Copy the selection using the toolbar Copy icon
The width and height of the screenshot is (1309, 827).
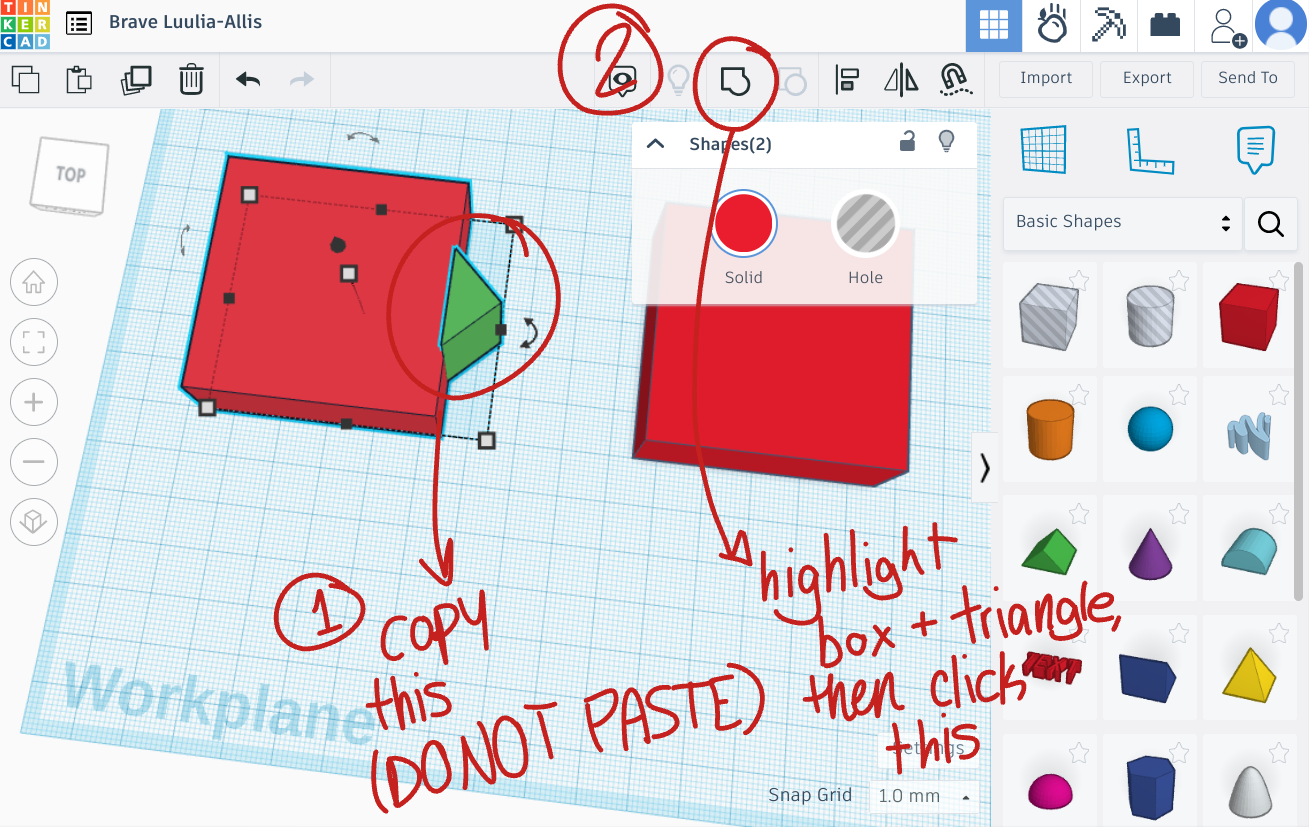tap(24, 79)
